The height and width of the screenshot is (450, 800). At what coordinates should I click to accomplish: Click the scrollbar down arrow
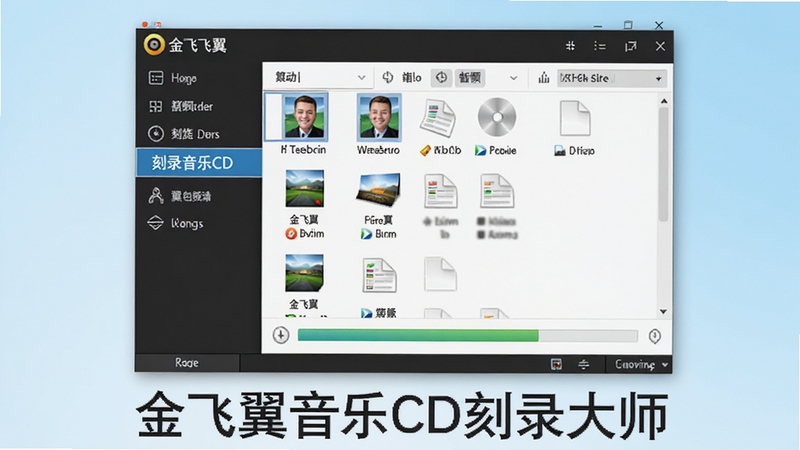pos(663,311)
